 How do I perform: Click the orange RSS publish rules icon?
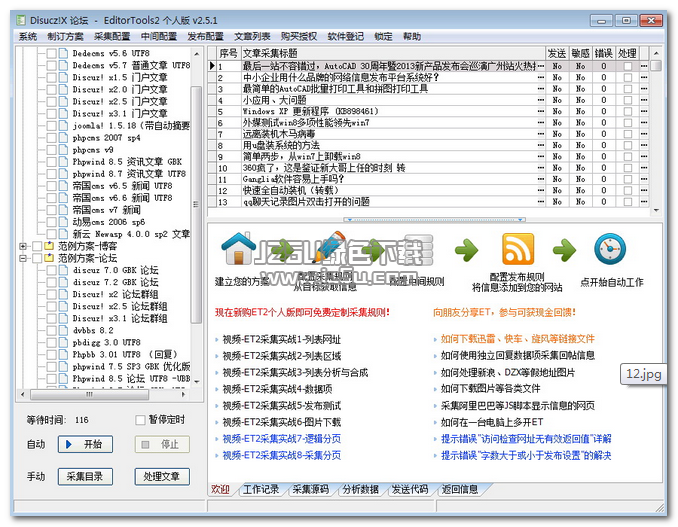[x=518, y=249]
